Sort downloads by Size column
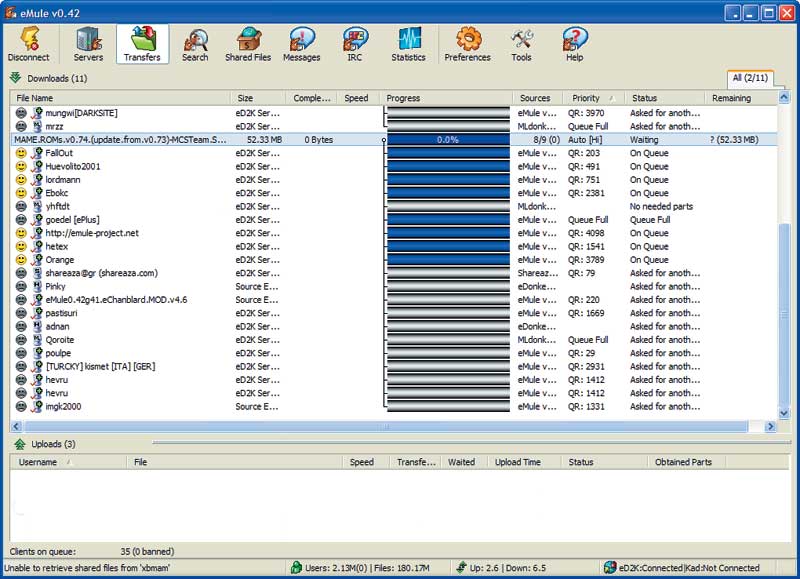Viewport: 800px width, 579px height. 258,98
